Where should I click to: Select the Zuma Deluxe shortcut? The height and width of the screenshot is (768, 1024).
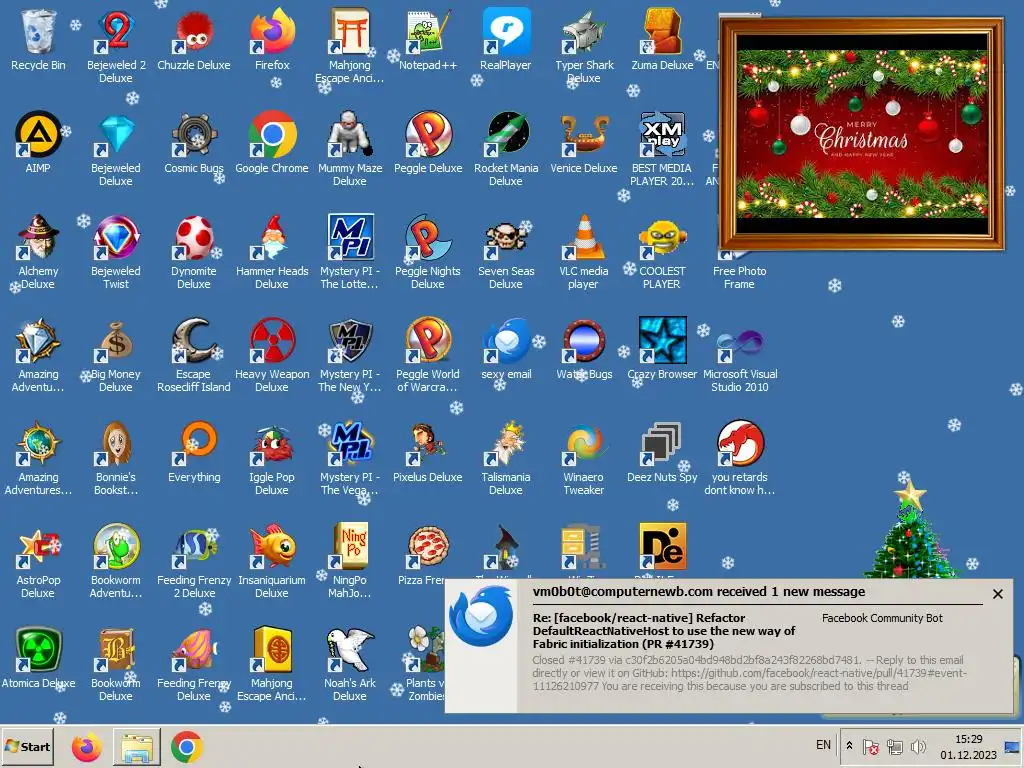click(x=662, y=31)
